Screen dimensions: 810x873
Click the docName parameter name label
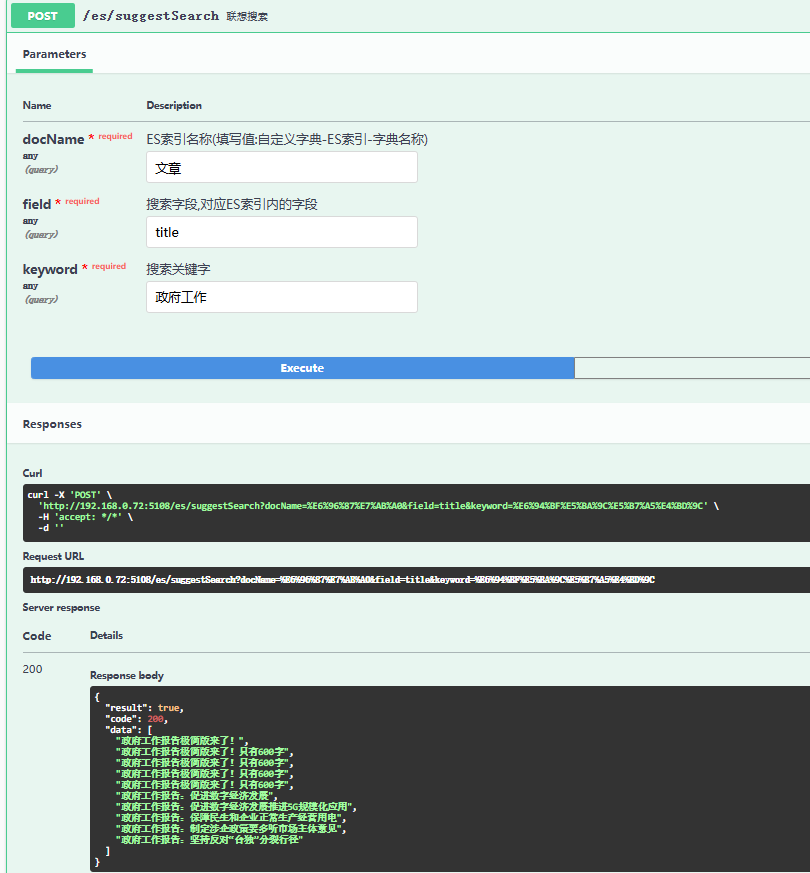pos(53,139)
